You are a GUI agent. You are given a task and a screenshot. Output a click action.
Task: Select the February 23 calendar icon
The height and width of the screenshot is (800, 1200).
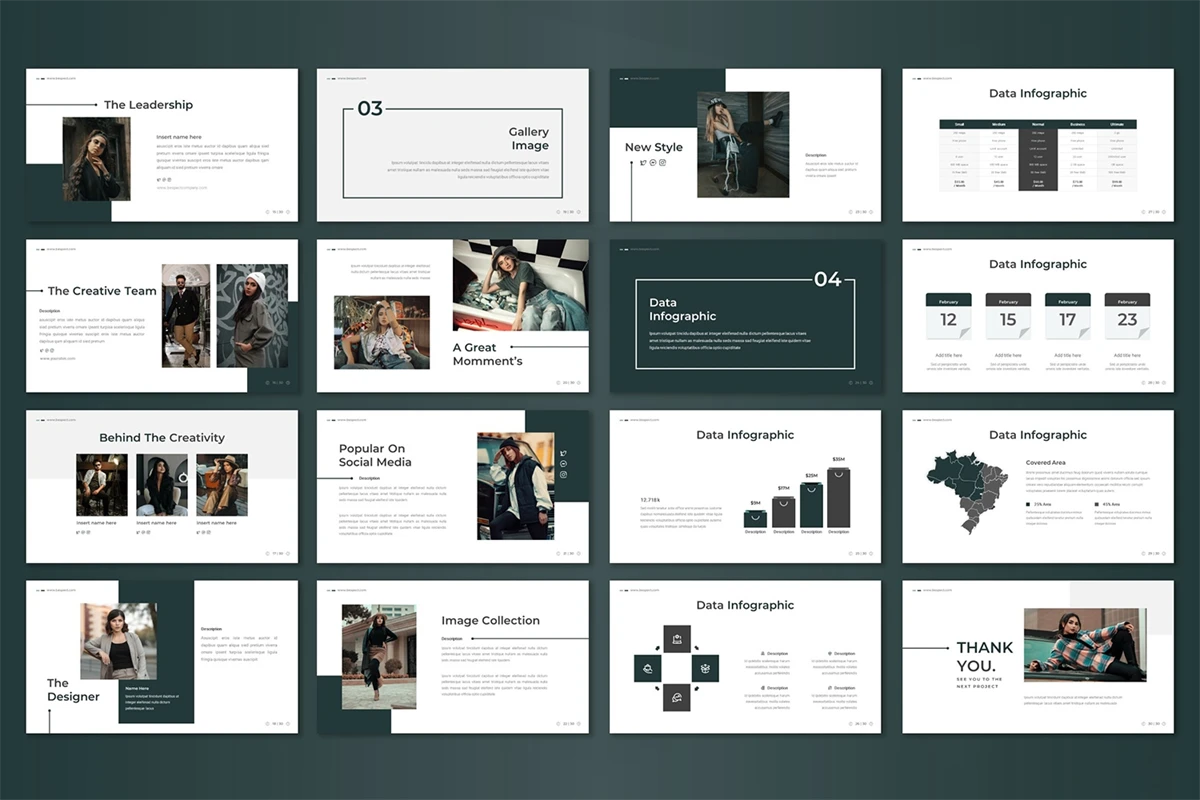(x=1127, y=316)
